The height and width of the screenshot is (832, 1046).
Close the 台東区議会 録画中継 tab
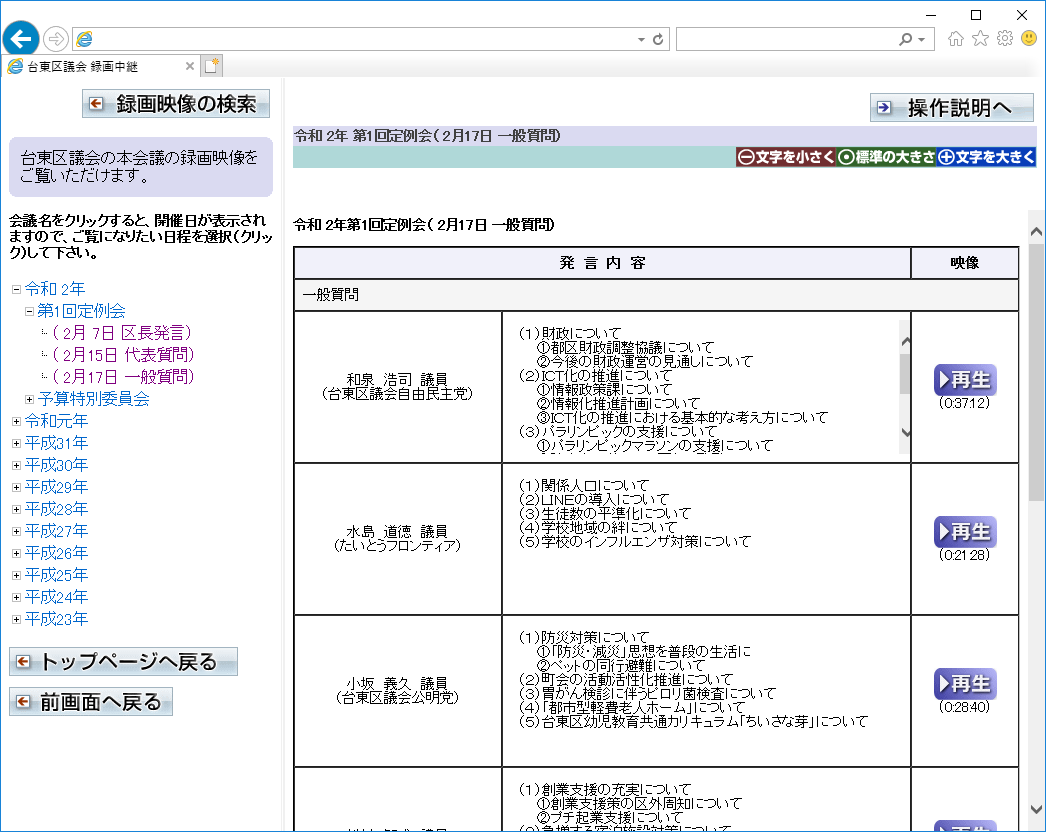[x=189, y=66]
